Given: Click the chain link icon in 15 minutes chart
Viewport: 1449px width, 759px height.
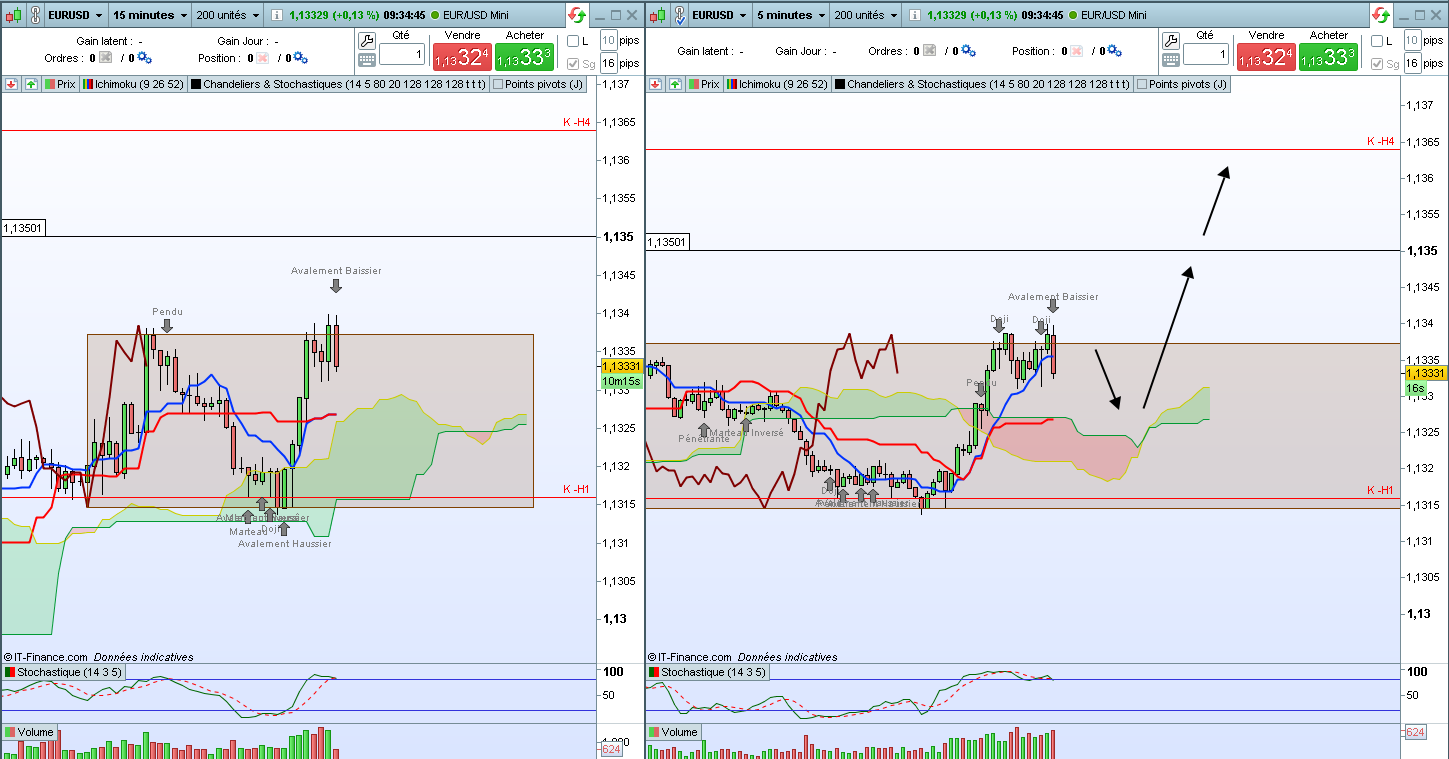Looking at the screenshot, I should click(x=33, y=15).
